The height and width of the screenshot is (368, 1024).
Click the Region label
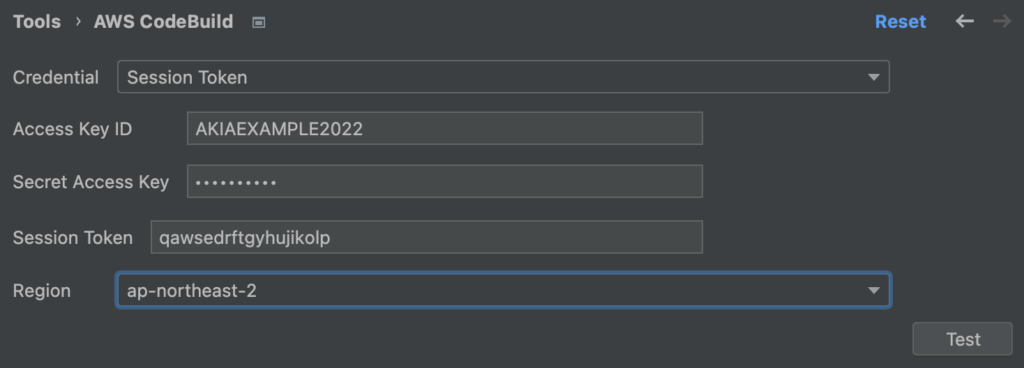(x=42, y=291)
